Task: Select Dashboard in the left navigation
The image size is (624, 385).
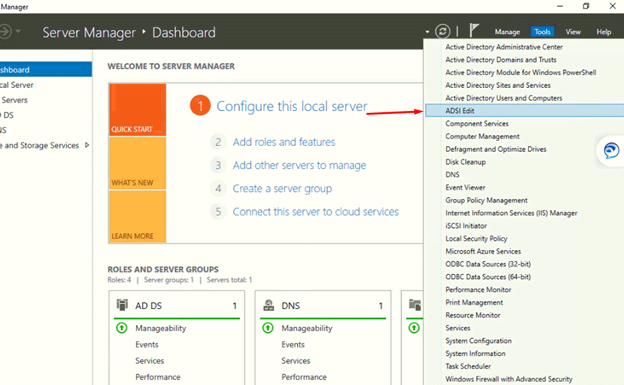Action: click(x=46, y=70)
